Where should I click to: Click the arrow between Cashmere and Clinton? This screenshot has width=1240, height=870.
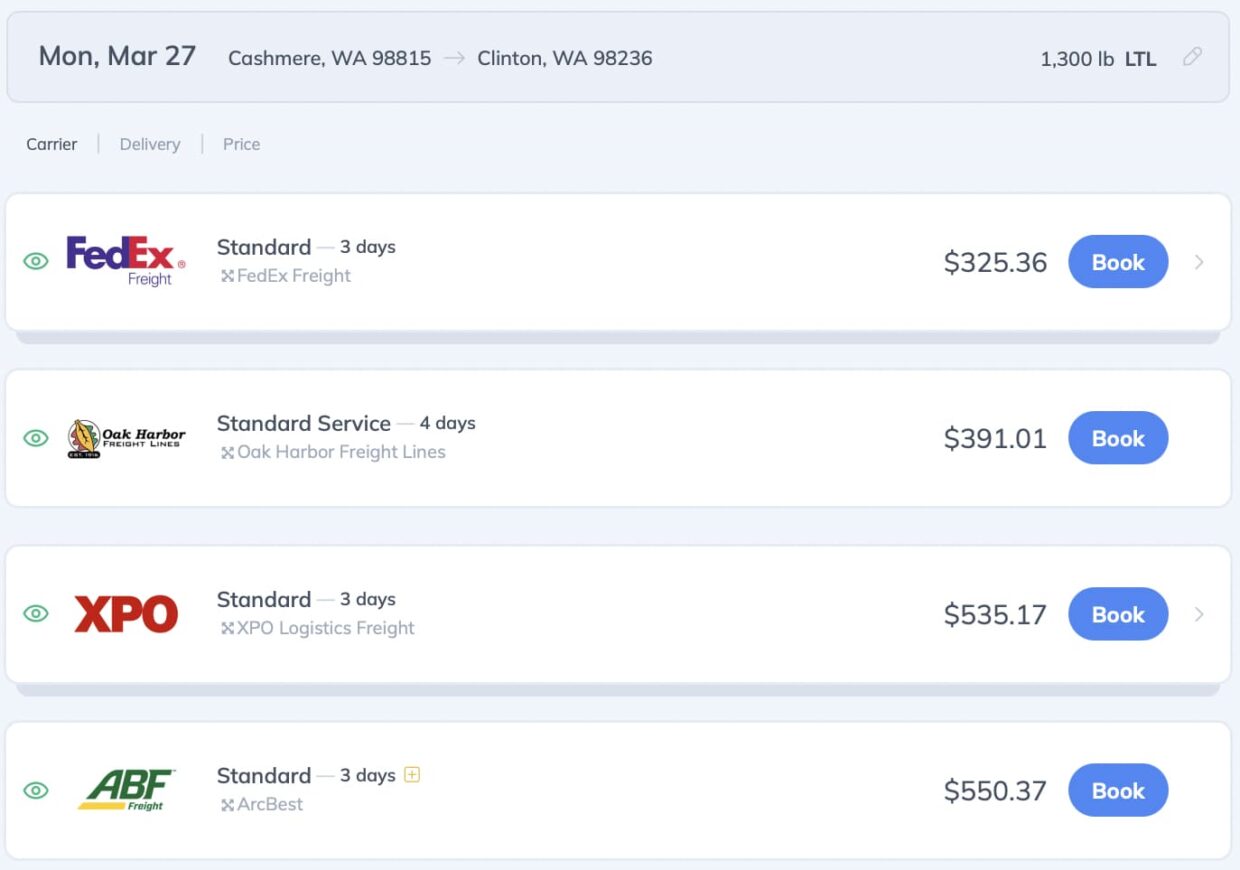point(453,58)
